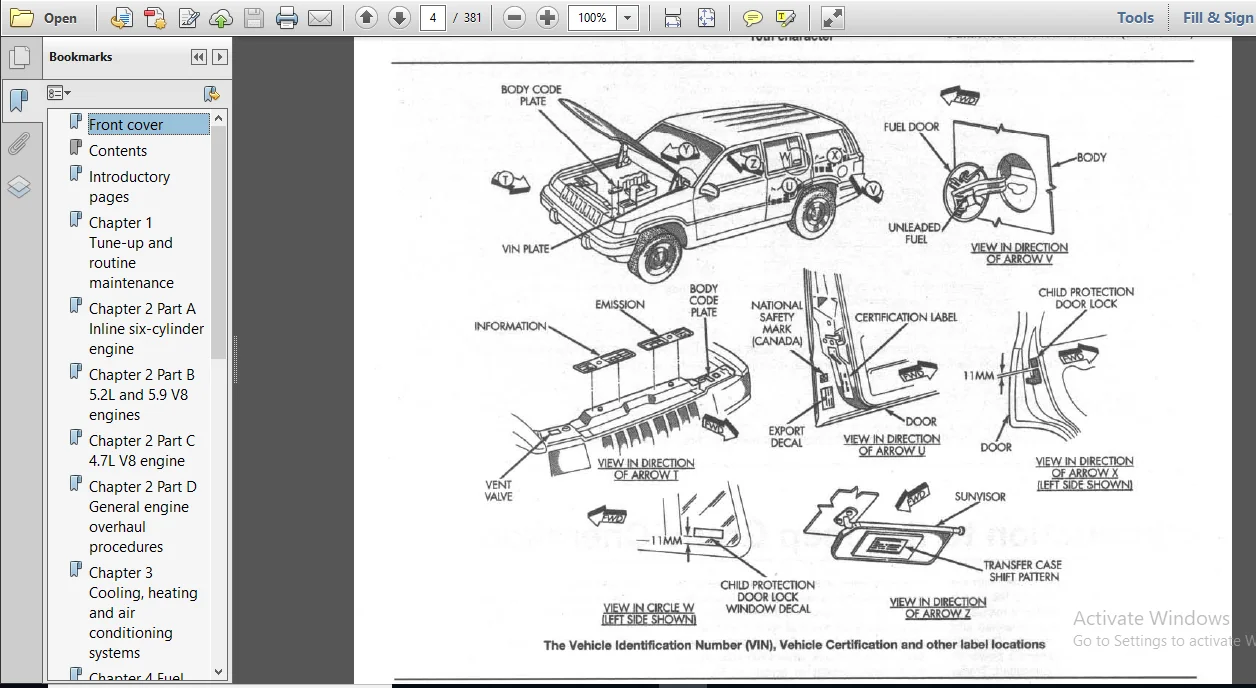The height and width of the screenshot is (688, 1256).
Task: Click the Upload to cloud icon
Action: (x=221, y=17)
